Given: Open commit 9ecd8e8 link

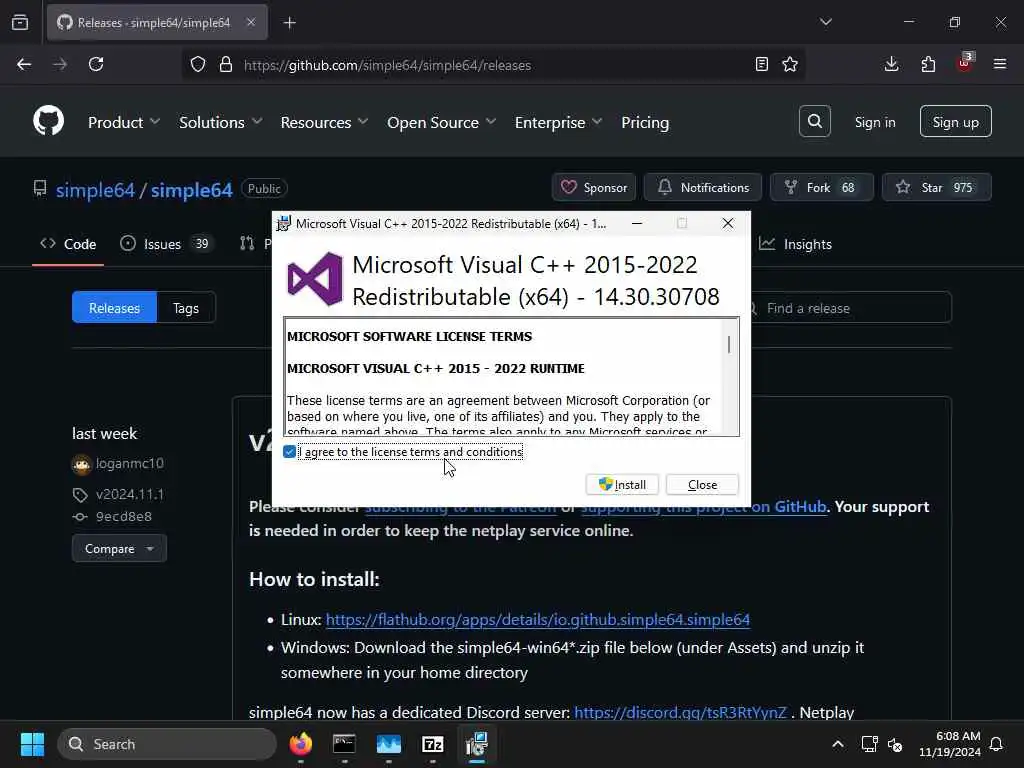Looking at the screenshot, I should 123,517.
